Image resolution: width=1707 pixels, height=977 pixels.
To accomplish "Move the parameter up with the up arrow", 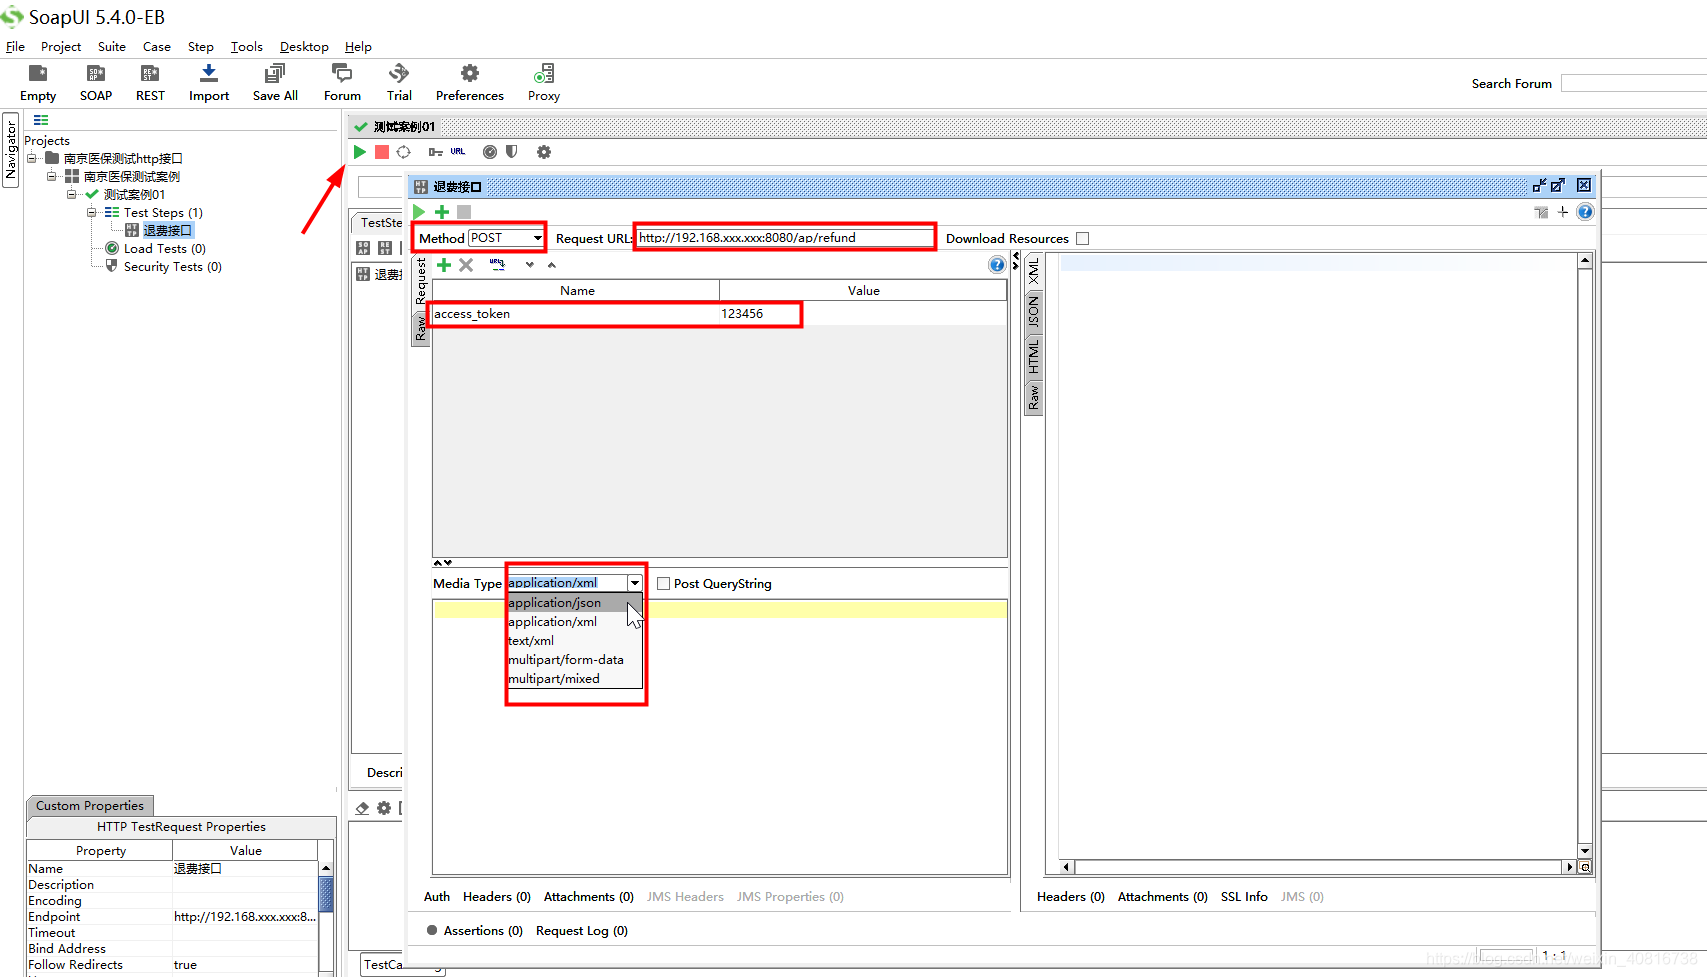I will point(552,265).
